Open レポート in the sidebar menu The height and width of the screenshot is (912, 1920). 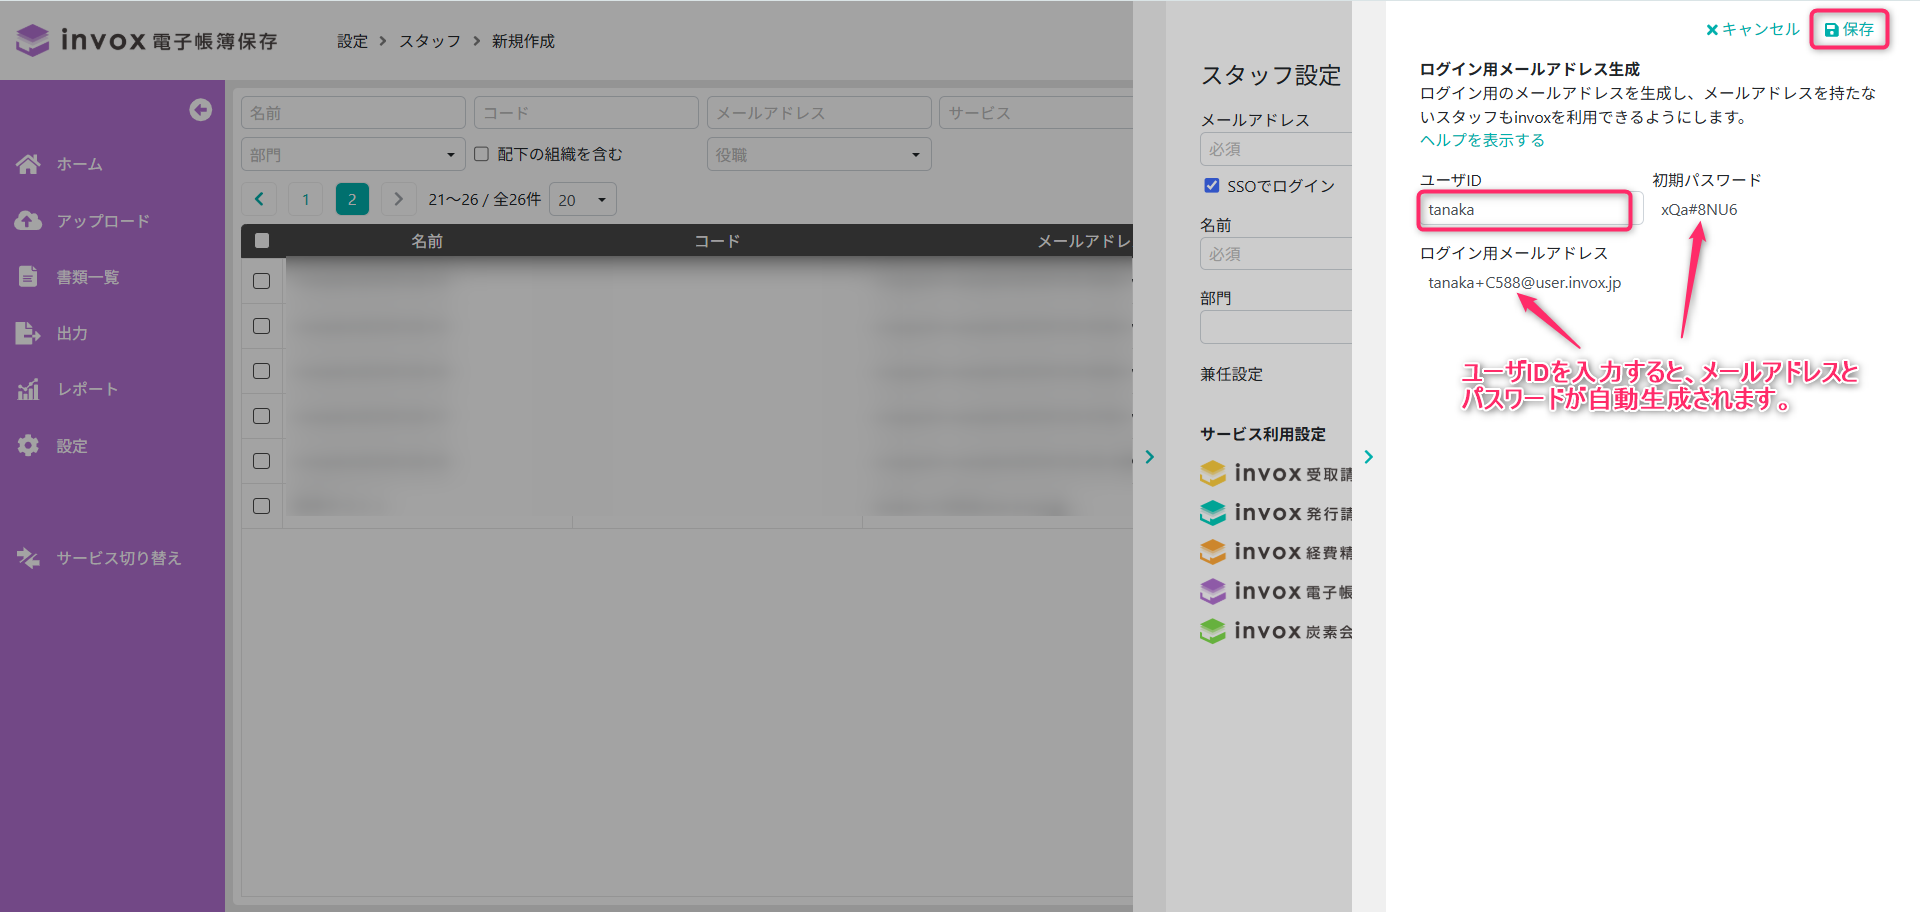click(87, 389)
